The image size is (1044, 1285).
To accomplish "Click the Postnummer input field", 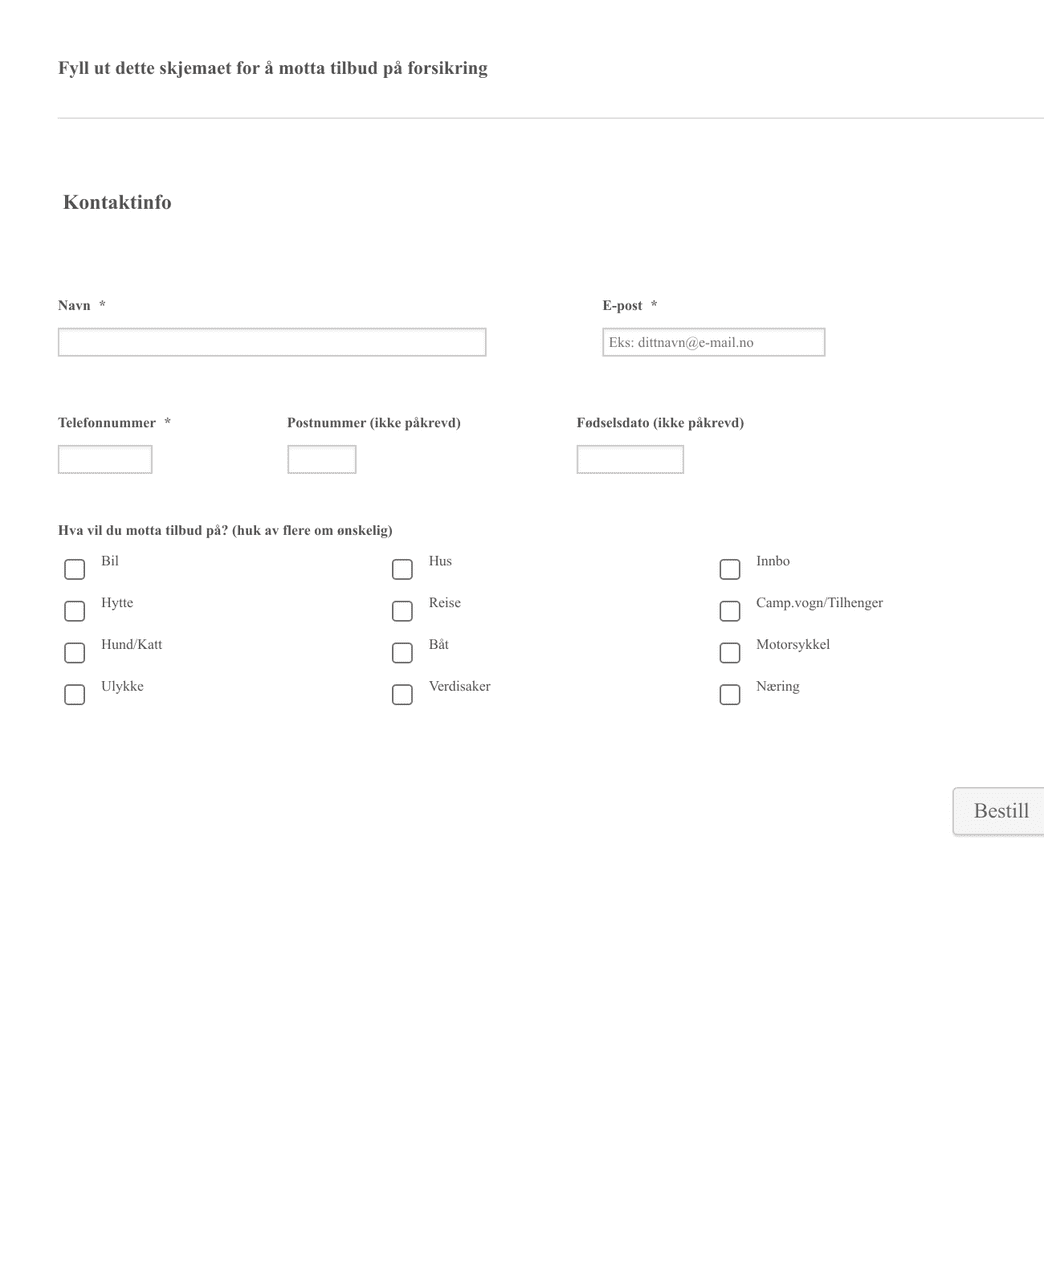I will click(321, 459).
